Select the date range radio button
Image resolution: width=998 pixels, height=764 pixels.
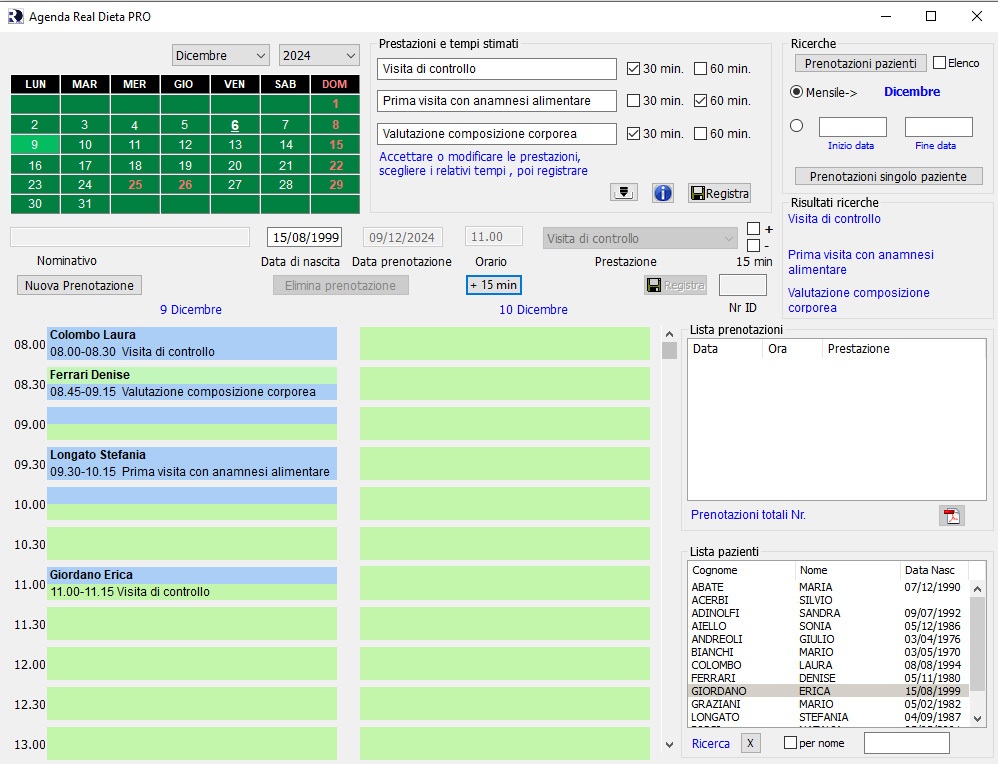point(796,125)
